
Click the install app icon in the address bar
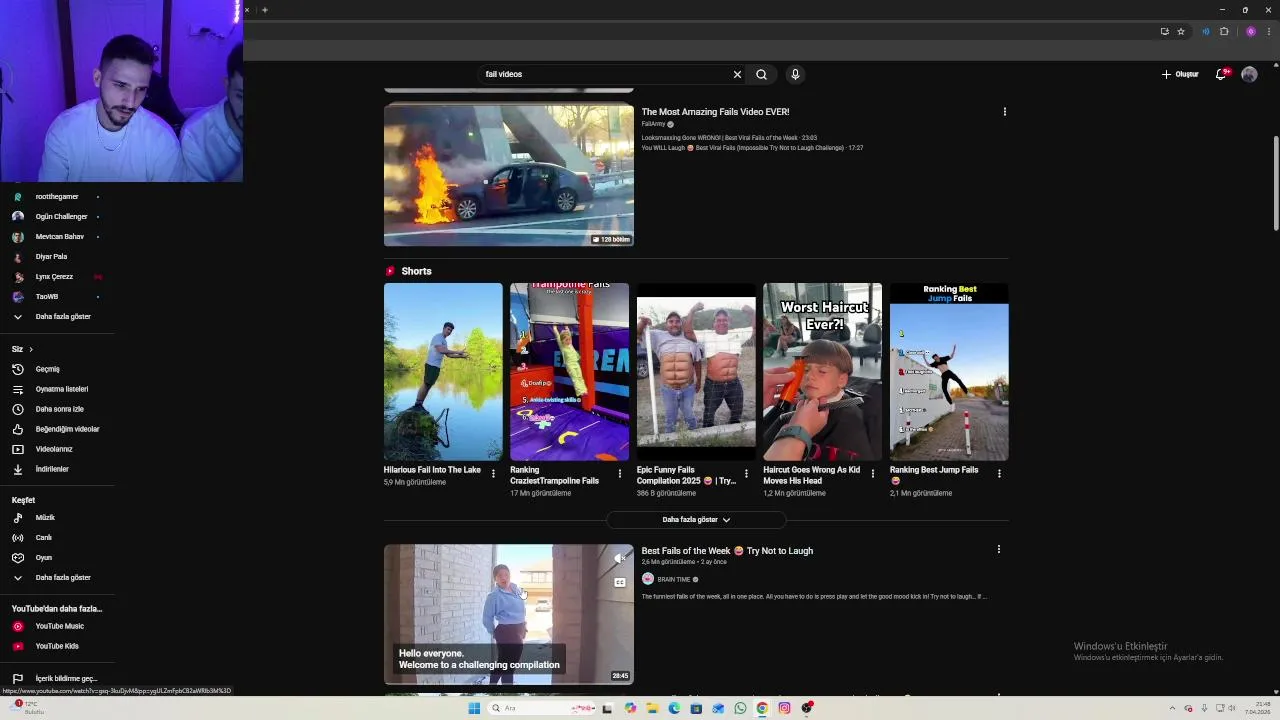[x=1164, y=31]
